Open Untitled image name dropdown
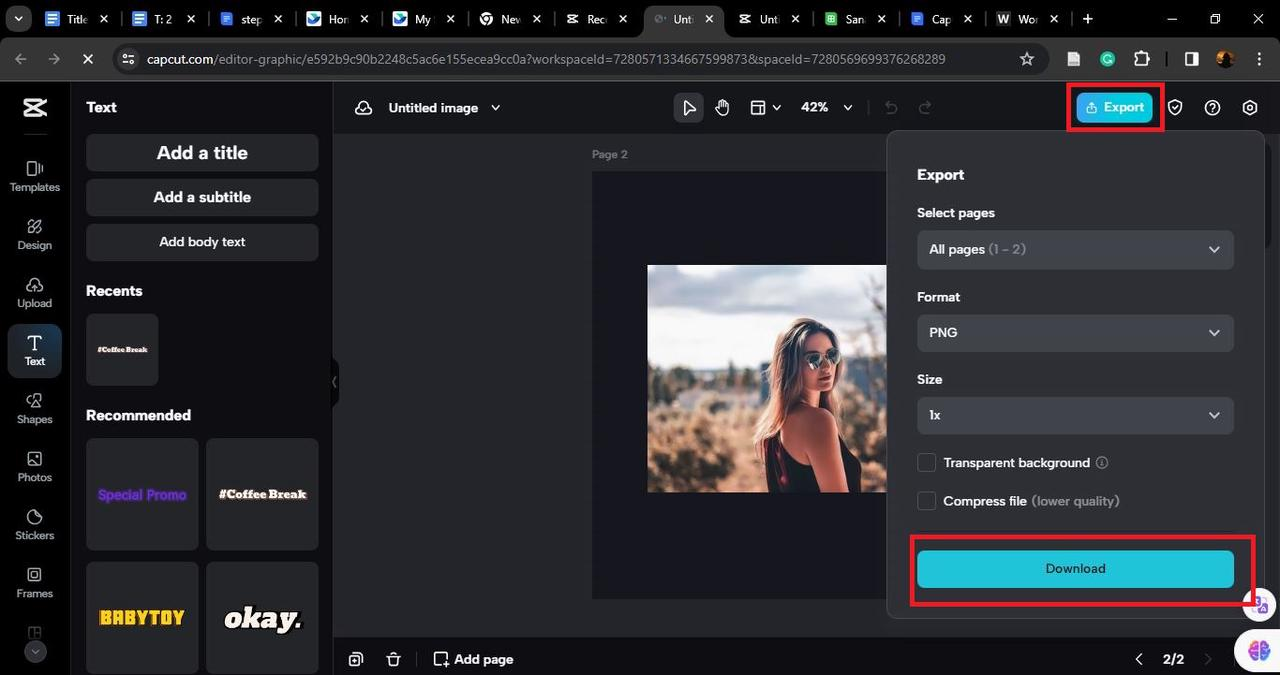 coord(444,108)
